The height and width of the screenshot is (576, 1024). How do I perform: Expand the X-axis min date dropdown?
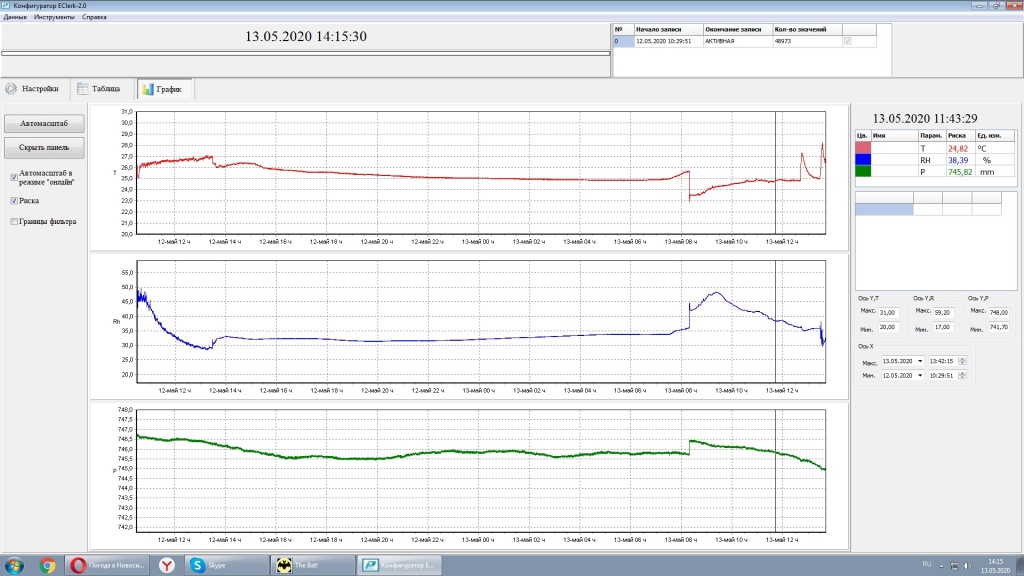pyautogui.click(x=919, y=375)
